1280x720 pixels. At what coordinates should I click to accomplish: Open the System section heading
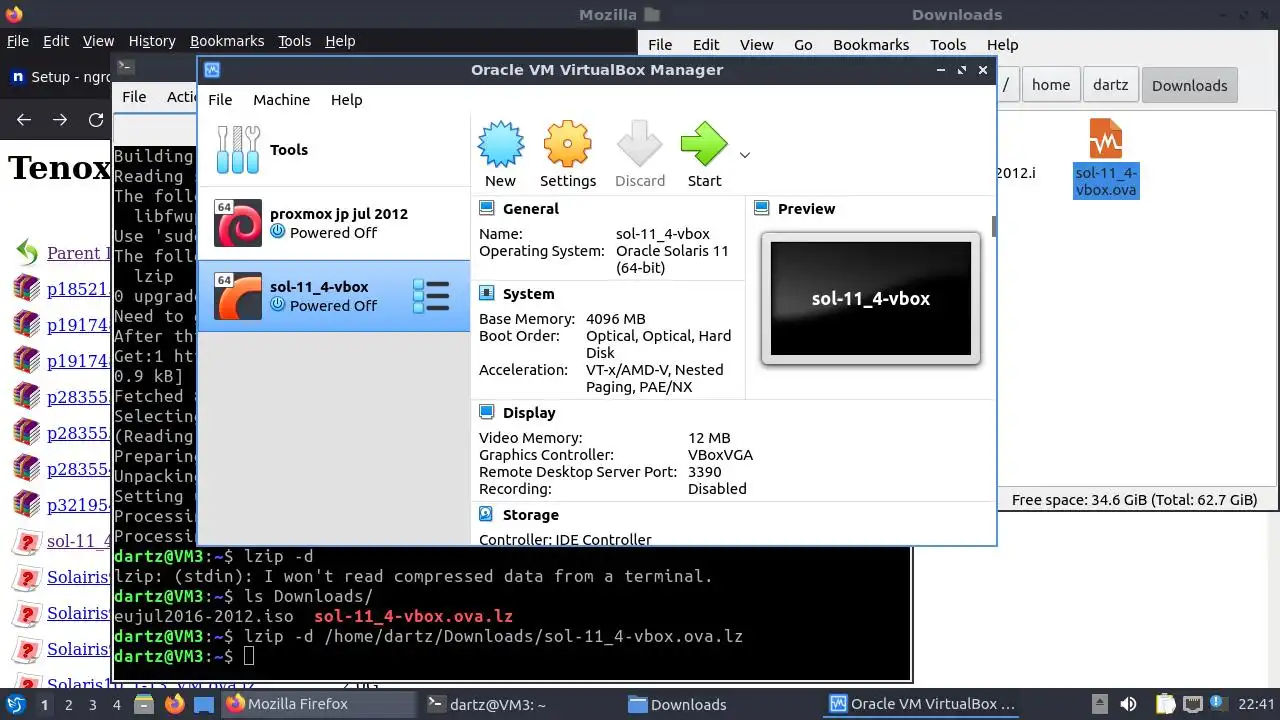(x=528, y=294)
